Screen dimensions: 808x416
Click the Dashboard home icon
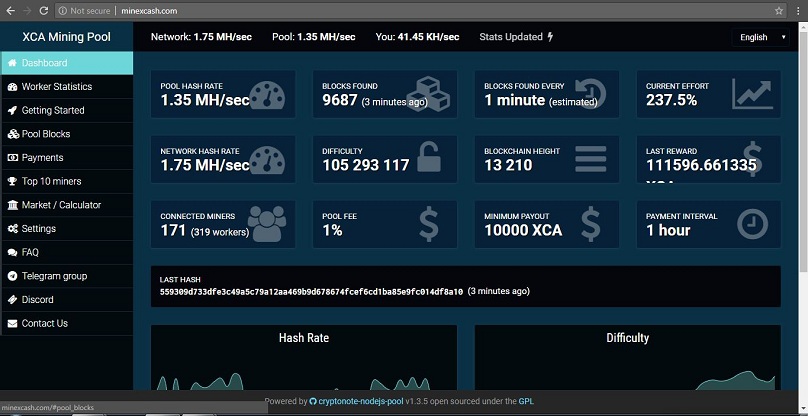[x=12, y=63]
